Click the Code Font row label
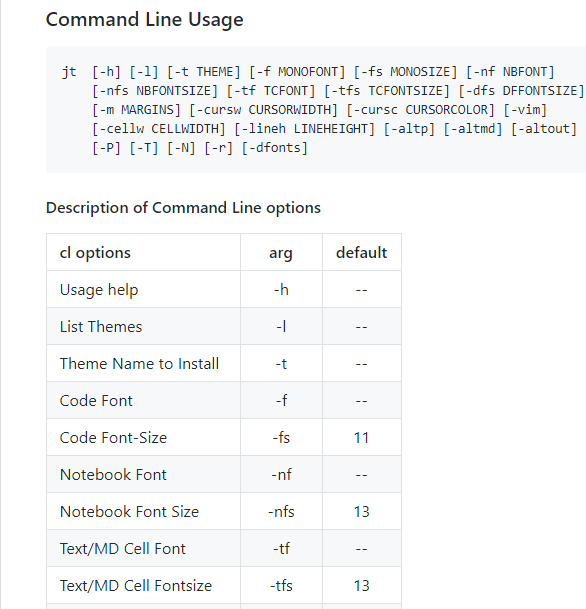Viewport: 586px width, 609px height. [x=96, y=400]
